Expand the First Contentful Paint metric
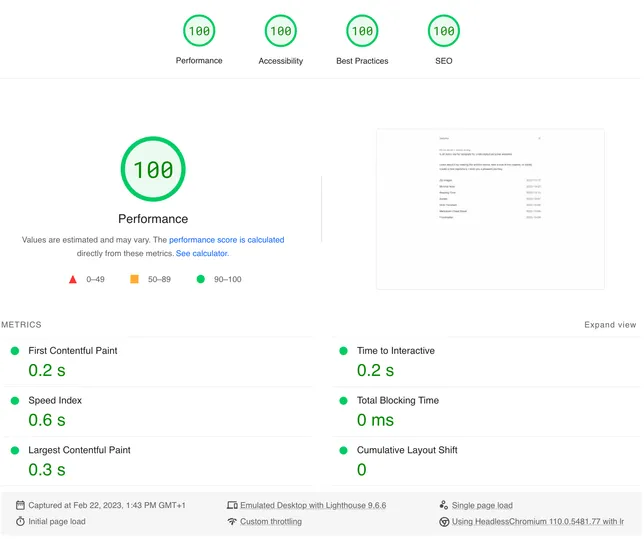644x539 pixels. pyautogui.click(x=72, y=351)
